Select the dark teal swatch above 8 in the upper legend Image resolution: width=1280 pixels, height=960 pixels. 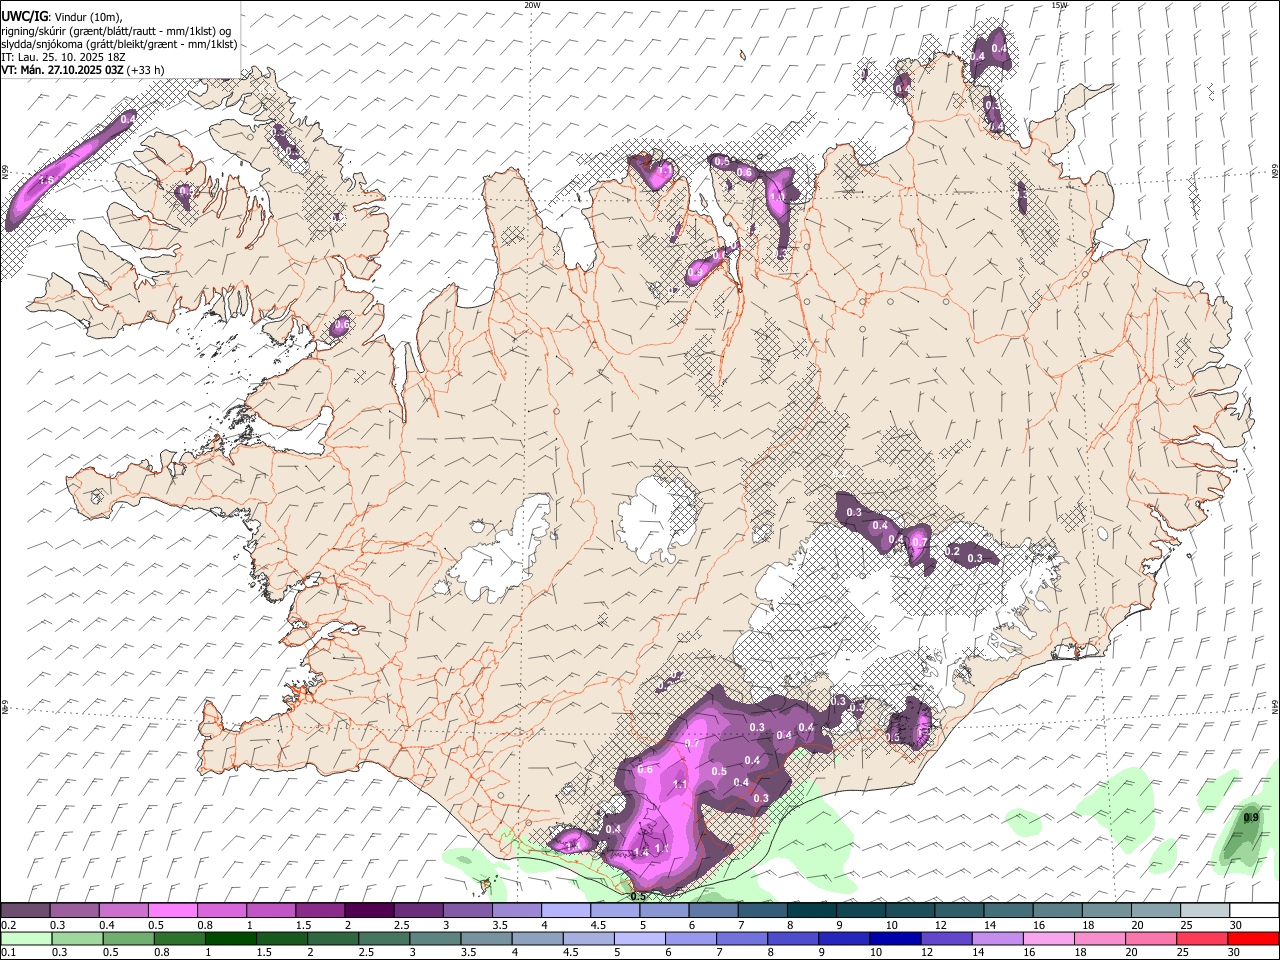(x=811, y=911)
